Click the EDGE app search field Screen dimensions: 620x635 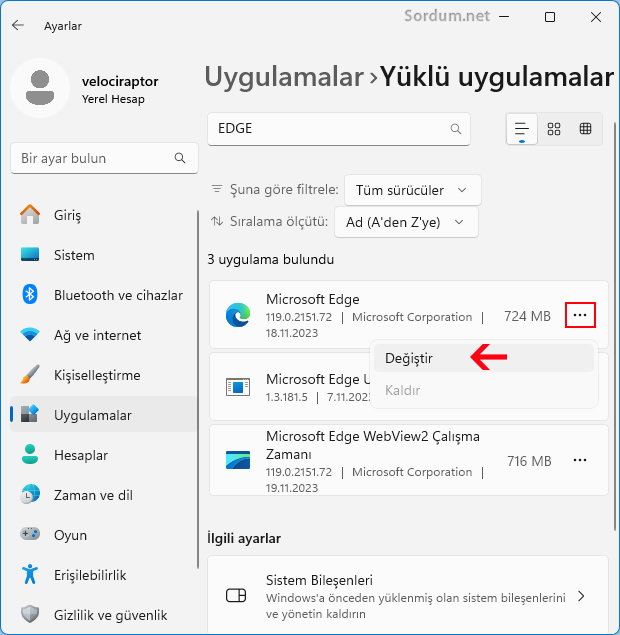pyautogui.click(x=339, y=129)
